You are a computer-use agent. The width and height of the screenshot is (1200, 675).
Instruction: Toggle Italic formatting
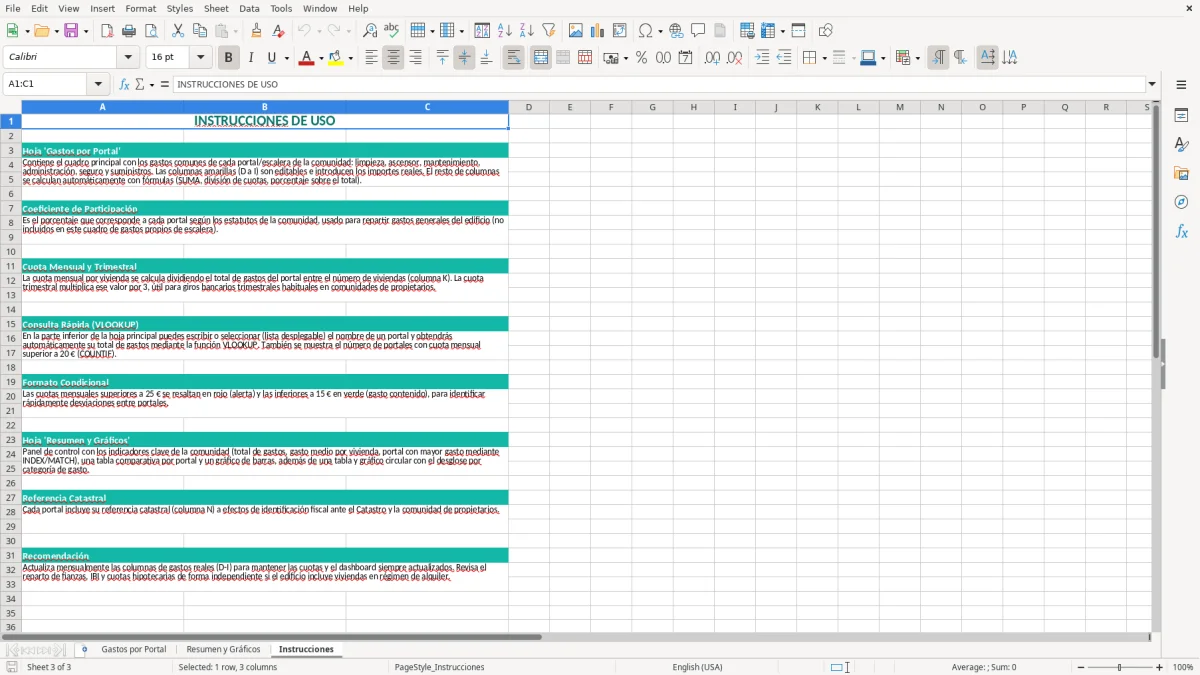pyautogui.click(x=250, y=58)
